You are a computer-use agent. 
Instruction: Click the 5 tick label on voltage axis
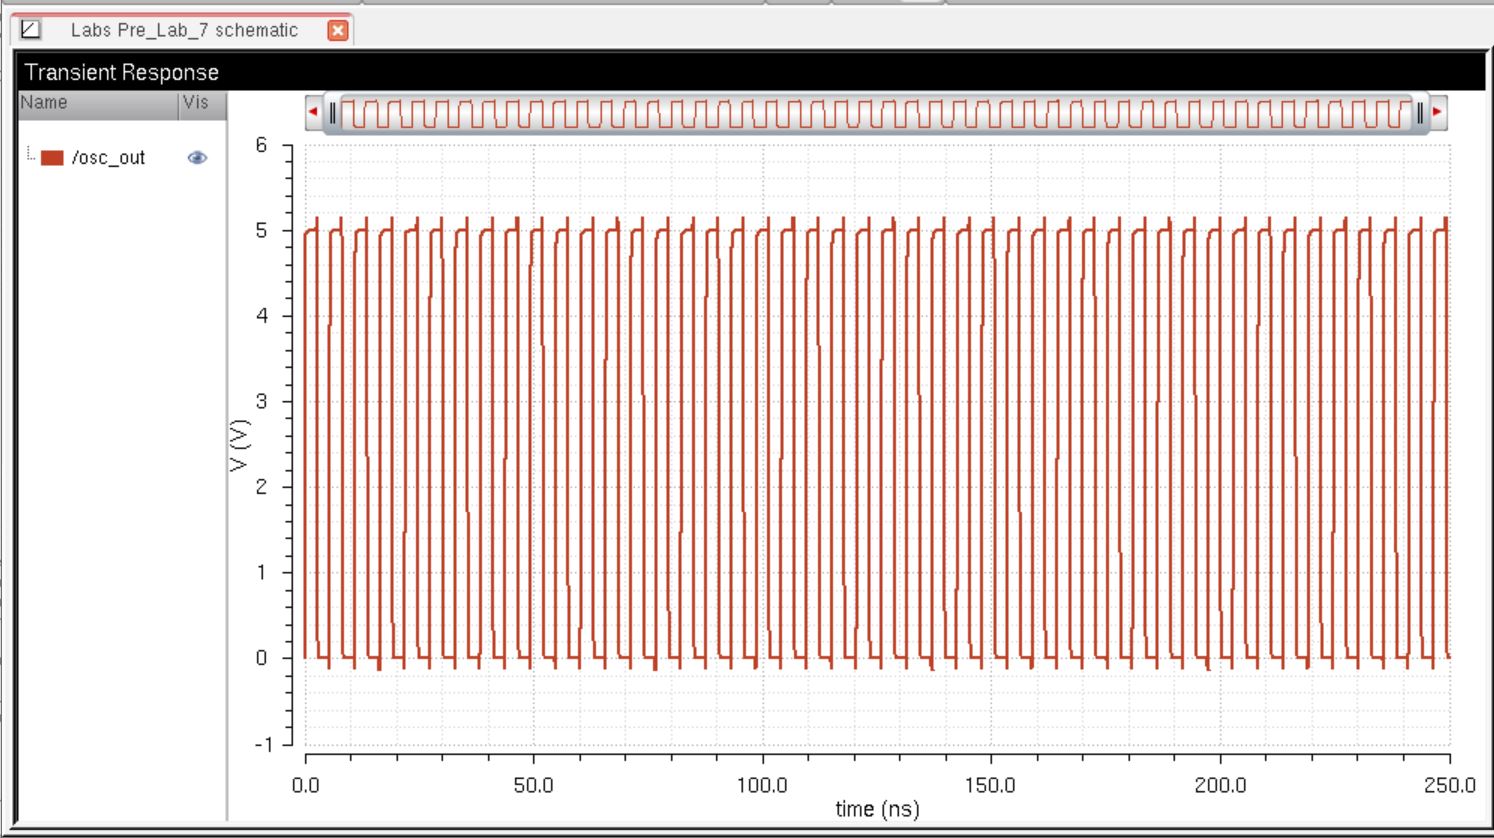pyautogui.click(x=262, y=231)
